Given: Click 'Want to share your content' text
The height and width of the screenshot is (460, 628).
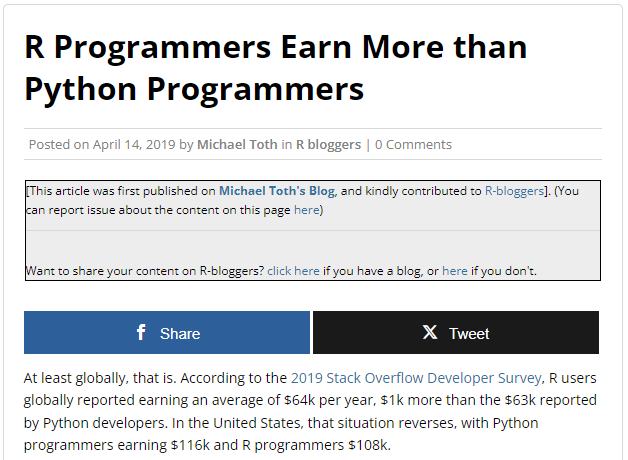Looking at the screenshot, I should click(144, 271).
